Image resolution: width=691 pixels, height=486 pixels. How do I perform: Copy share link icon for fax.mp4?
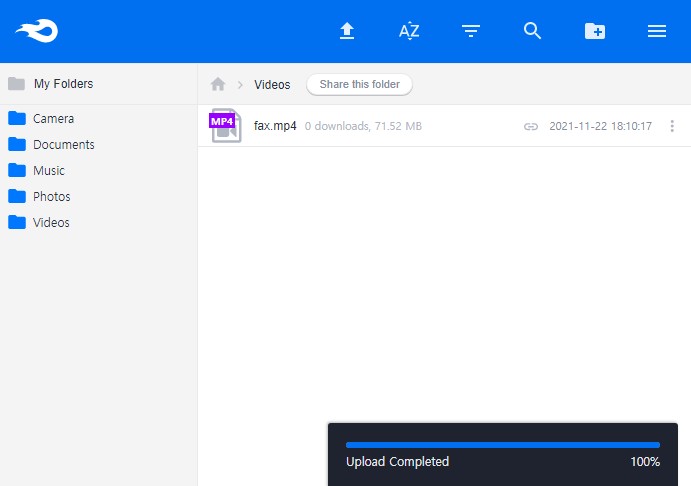531,126
